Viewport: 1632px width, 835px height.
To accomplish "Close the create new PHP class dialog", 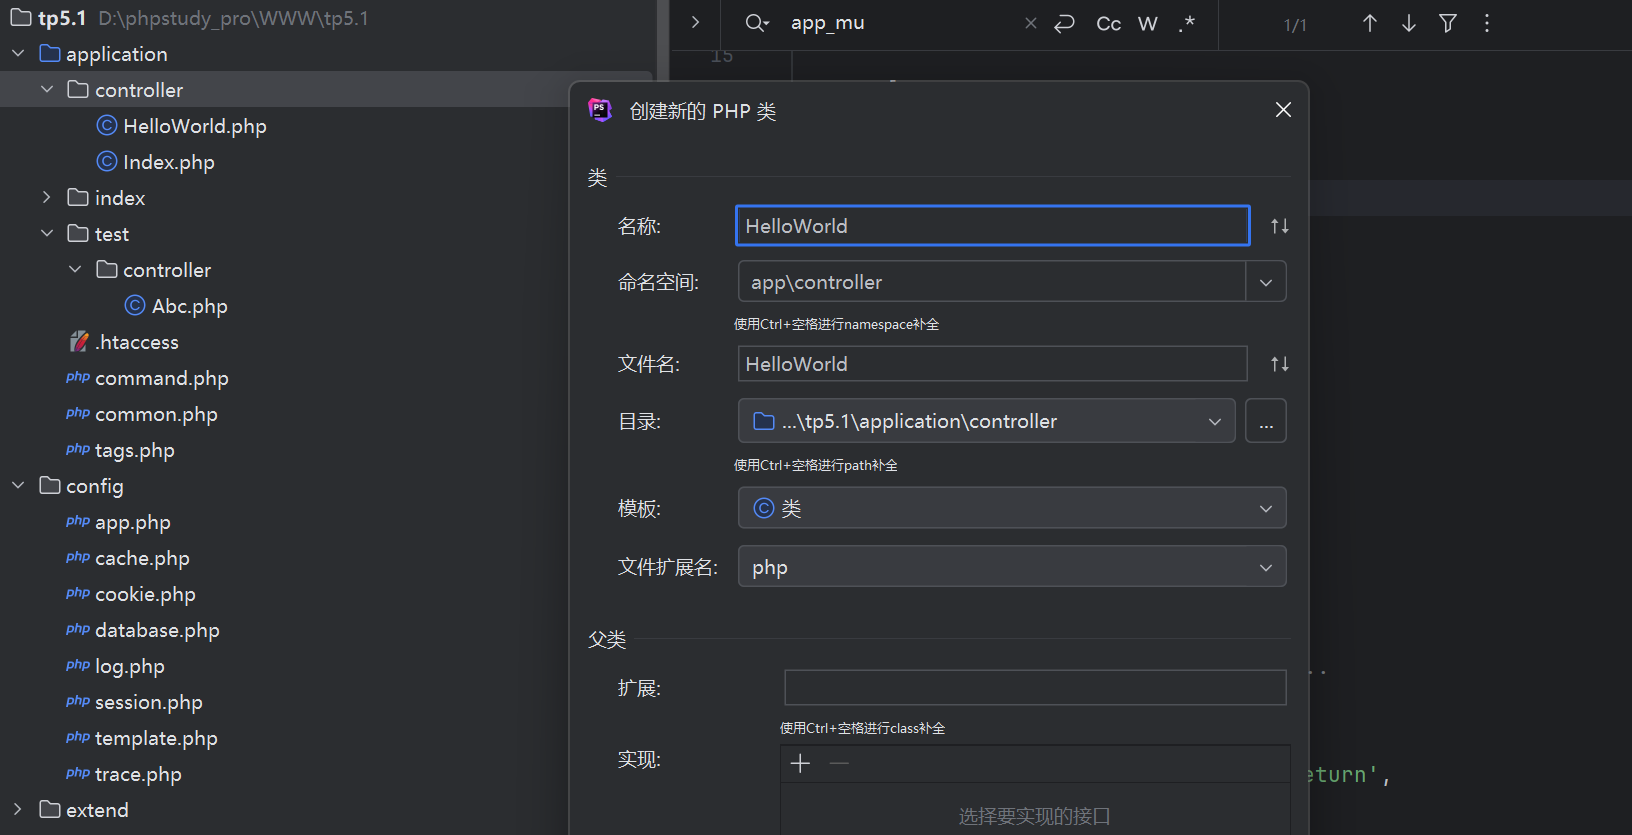I will point(1284,110).
